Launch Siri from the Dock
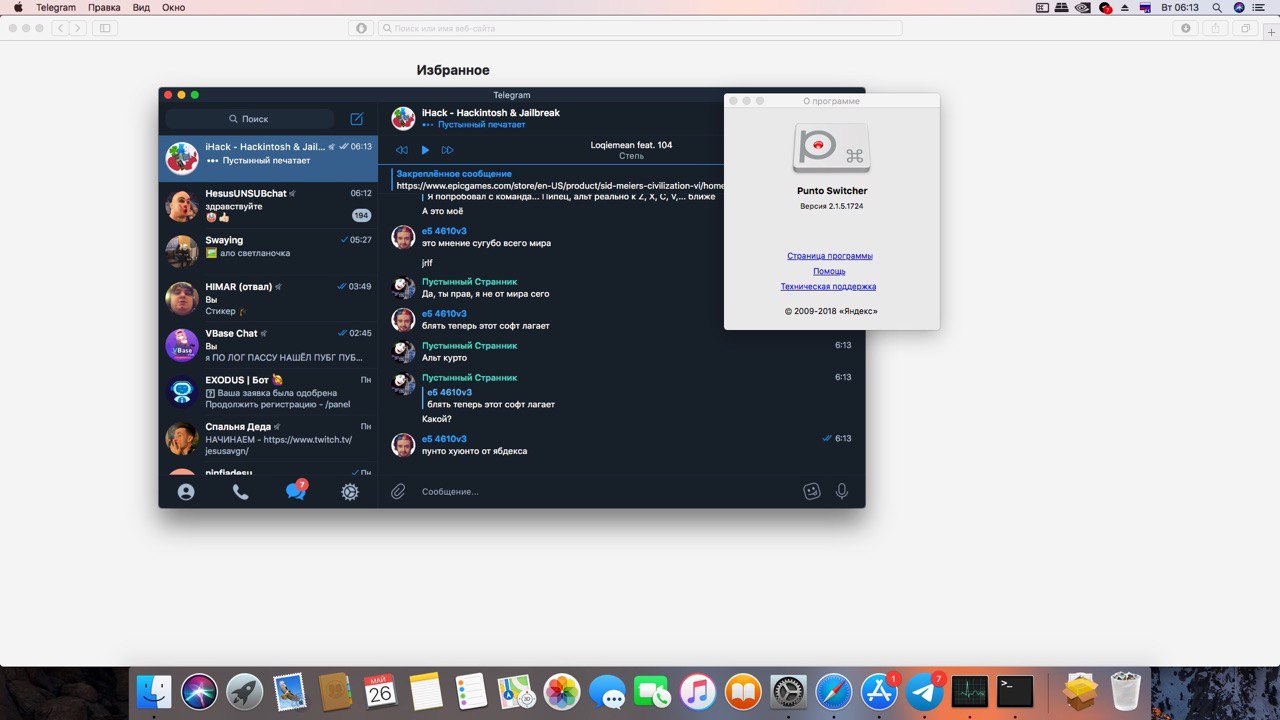Screen dimensions: 1280x720 click(199, 691)
